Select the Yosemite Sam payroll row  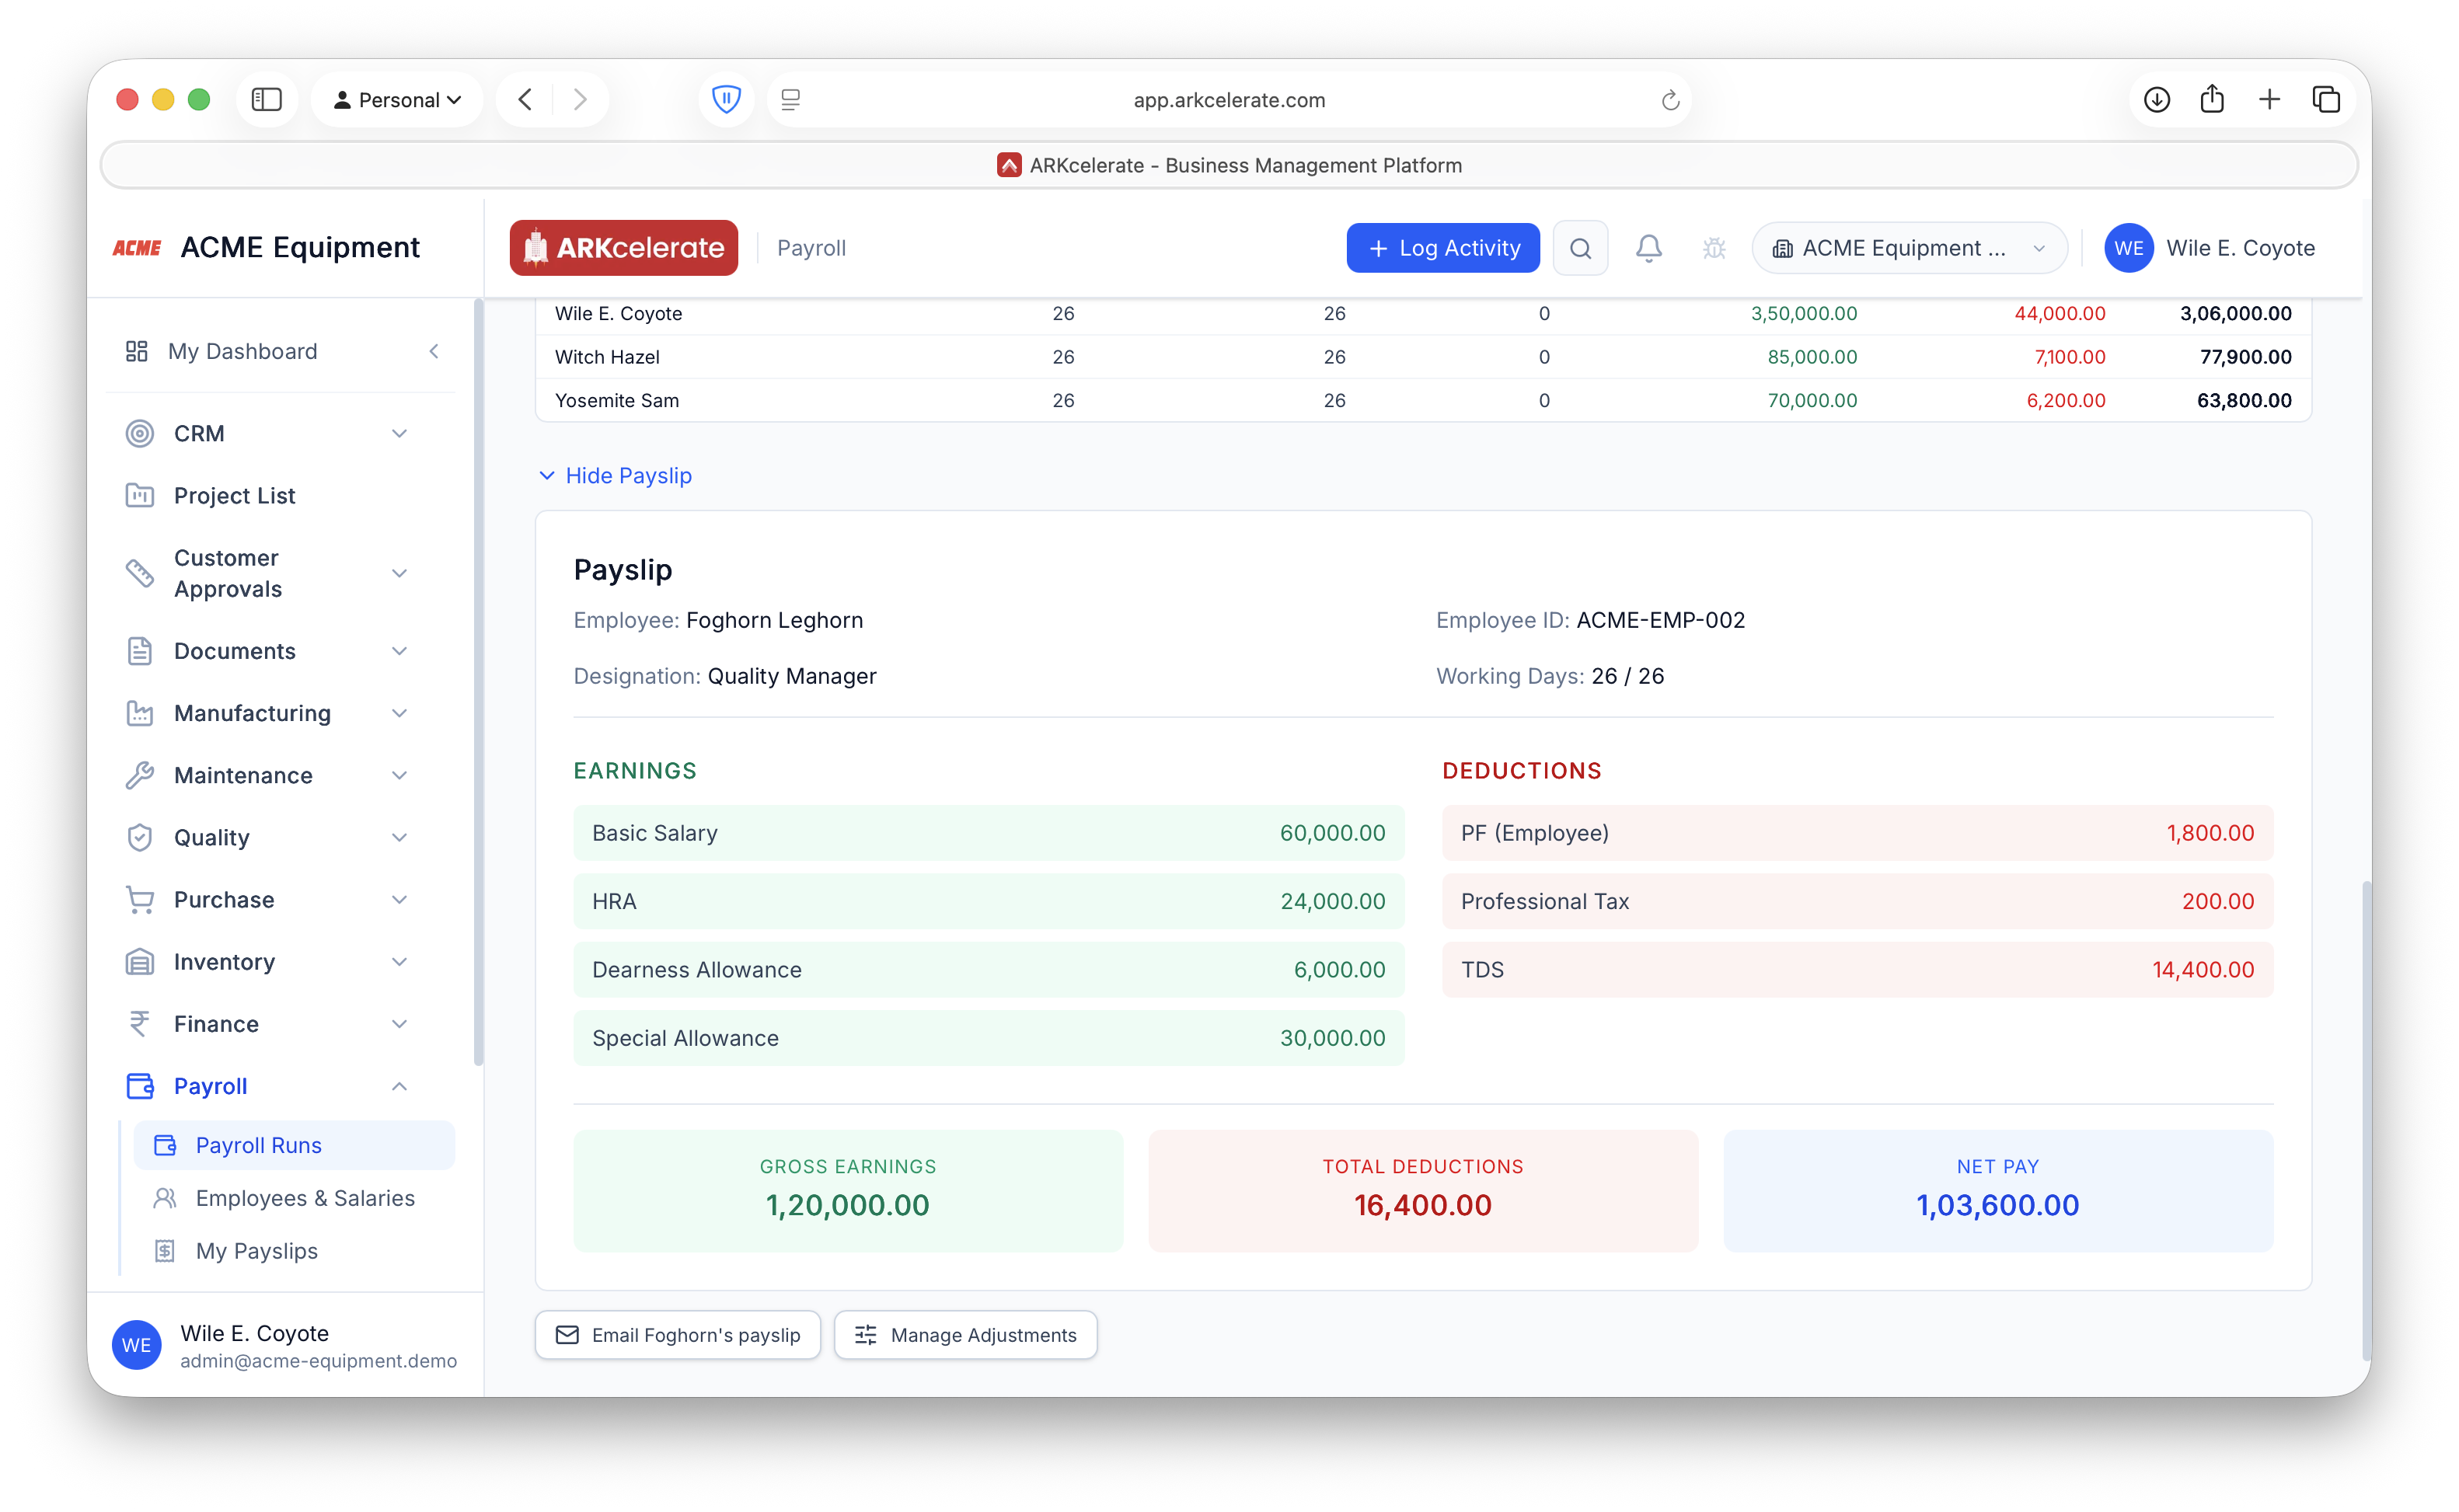[x=1423, y=400]
